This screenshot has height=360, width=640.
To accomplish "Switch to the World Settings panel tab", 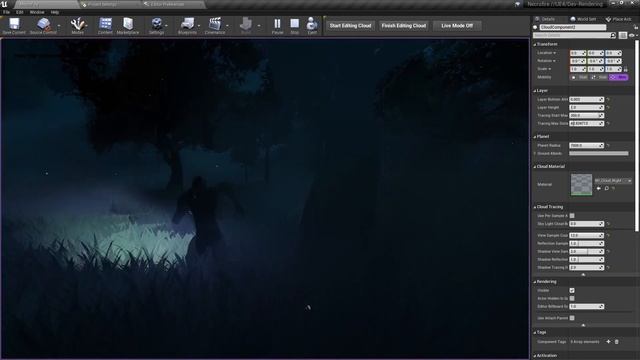I will click(x=583, y=19).
